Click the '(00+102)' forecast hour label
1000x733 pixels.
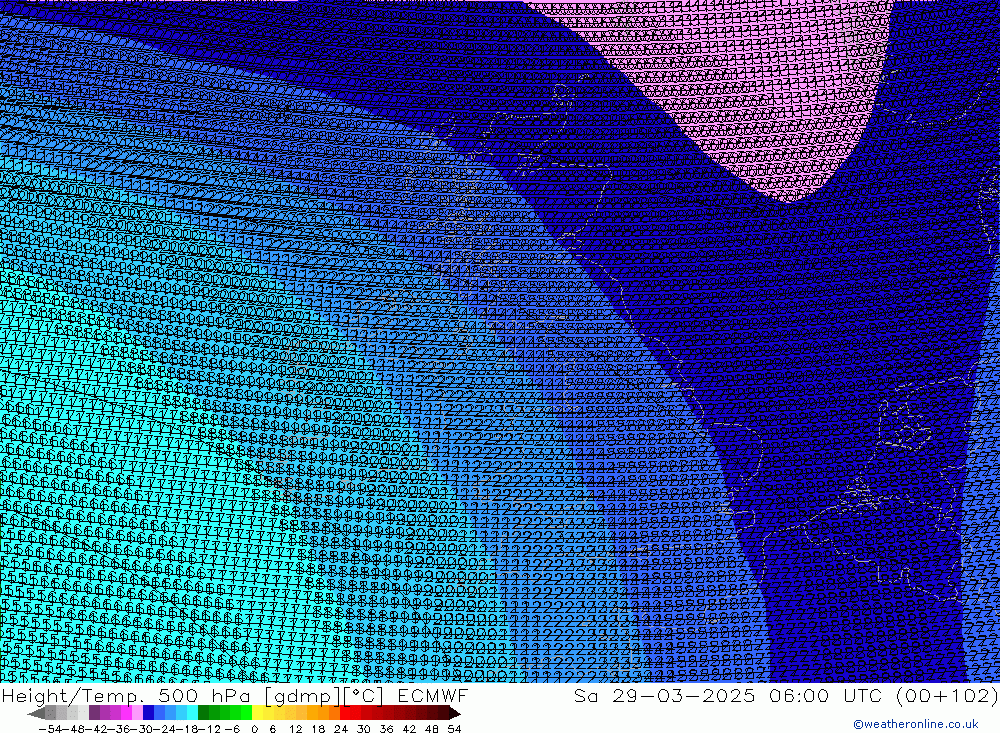pyautogui.click(x=948, y=695)
